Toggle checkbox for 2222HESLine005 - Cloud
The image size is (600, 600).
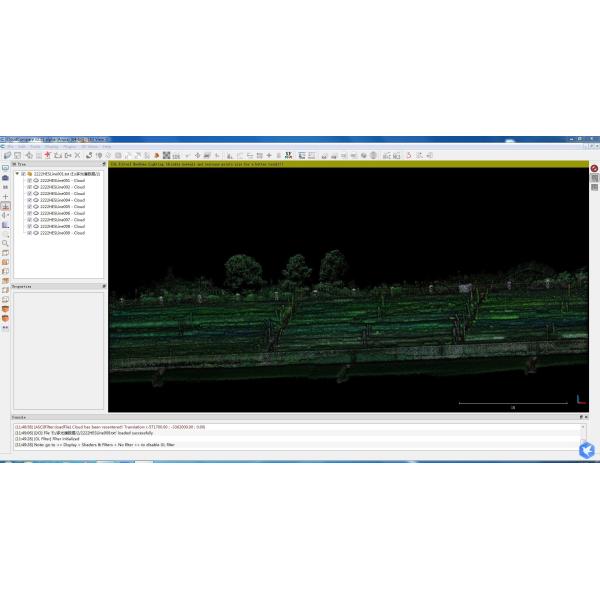click(29, 207)
